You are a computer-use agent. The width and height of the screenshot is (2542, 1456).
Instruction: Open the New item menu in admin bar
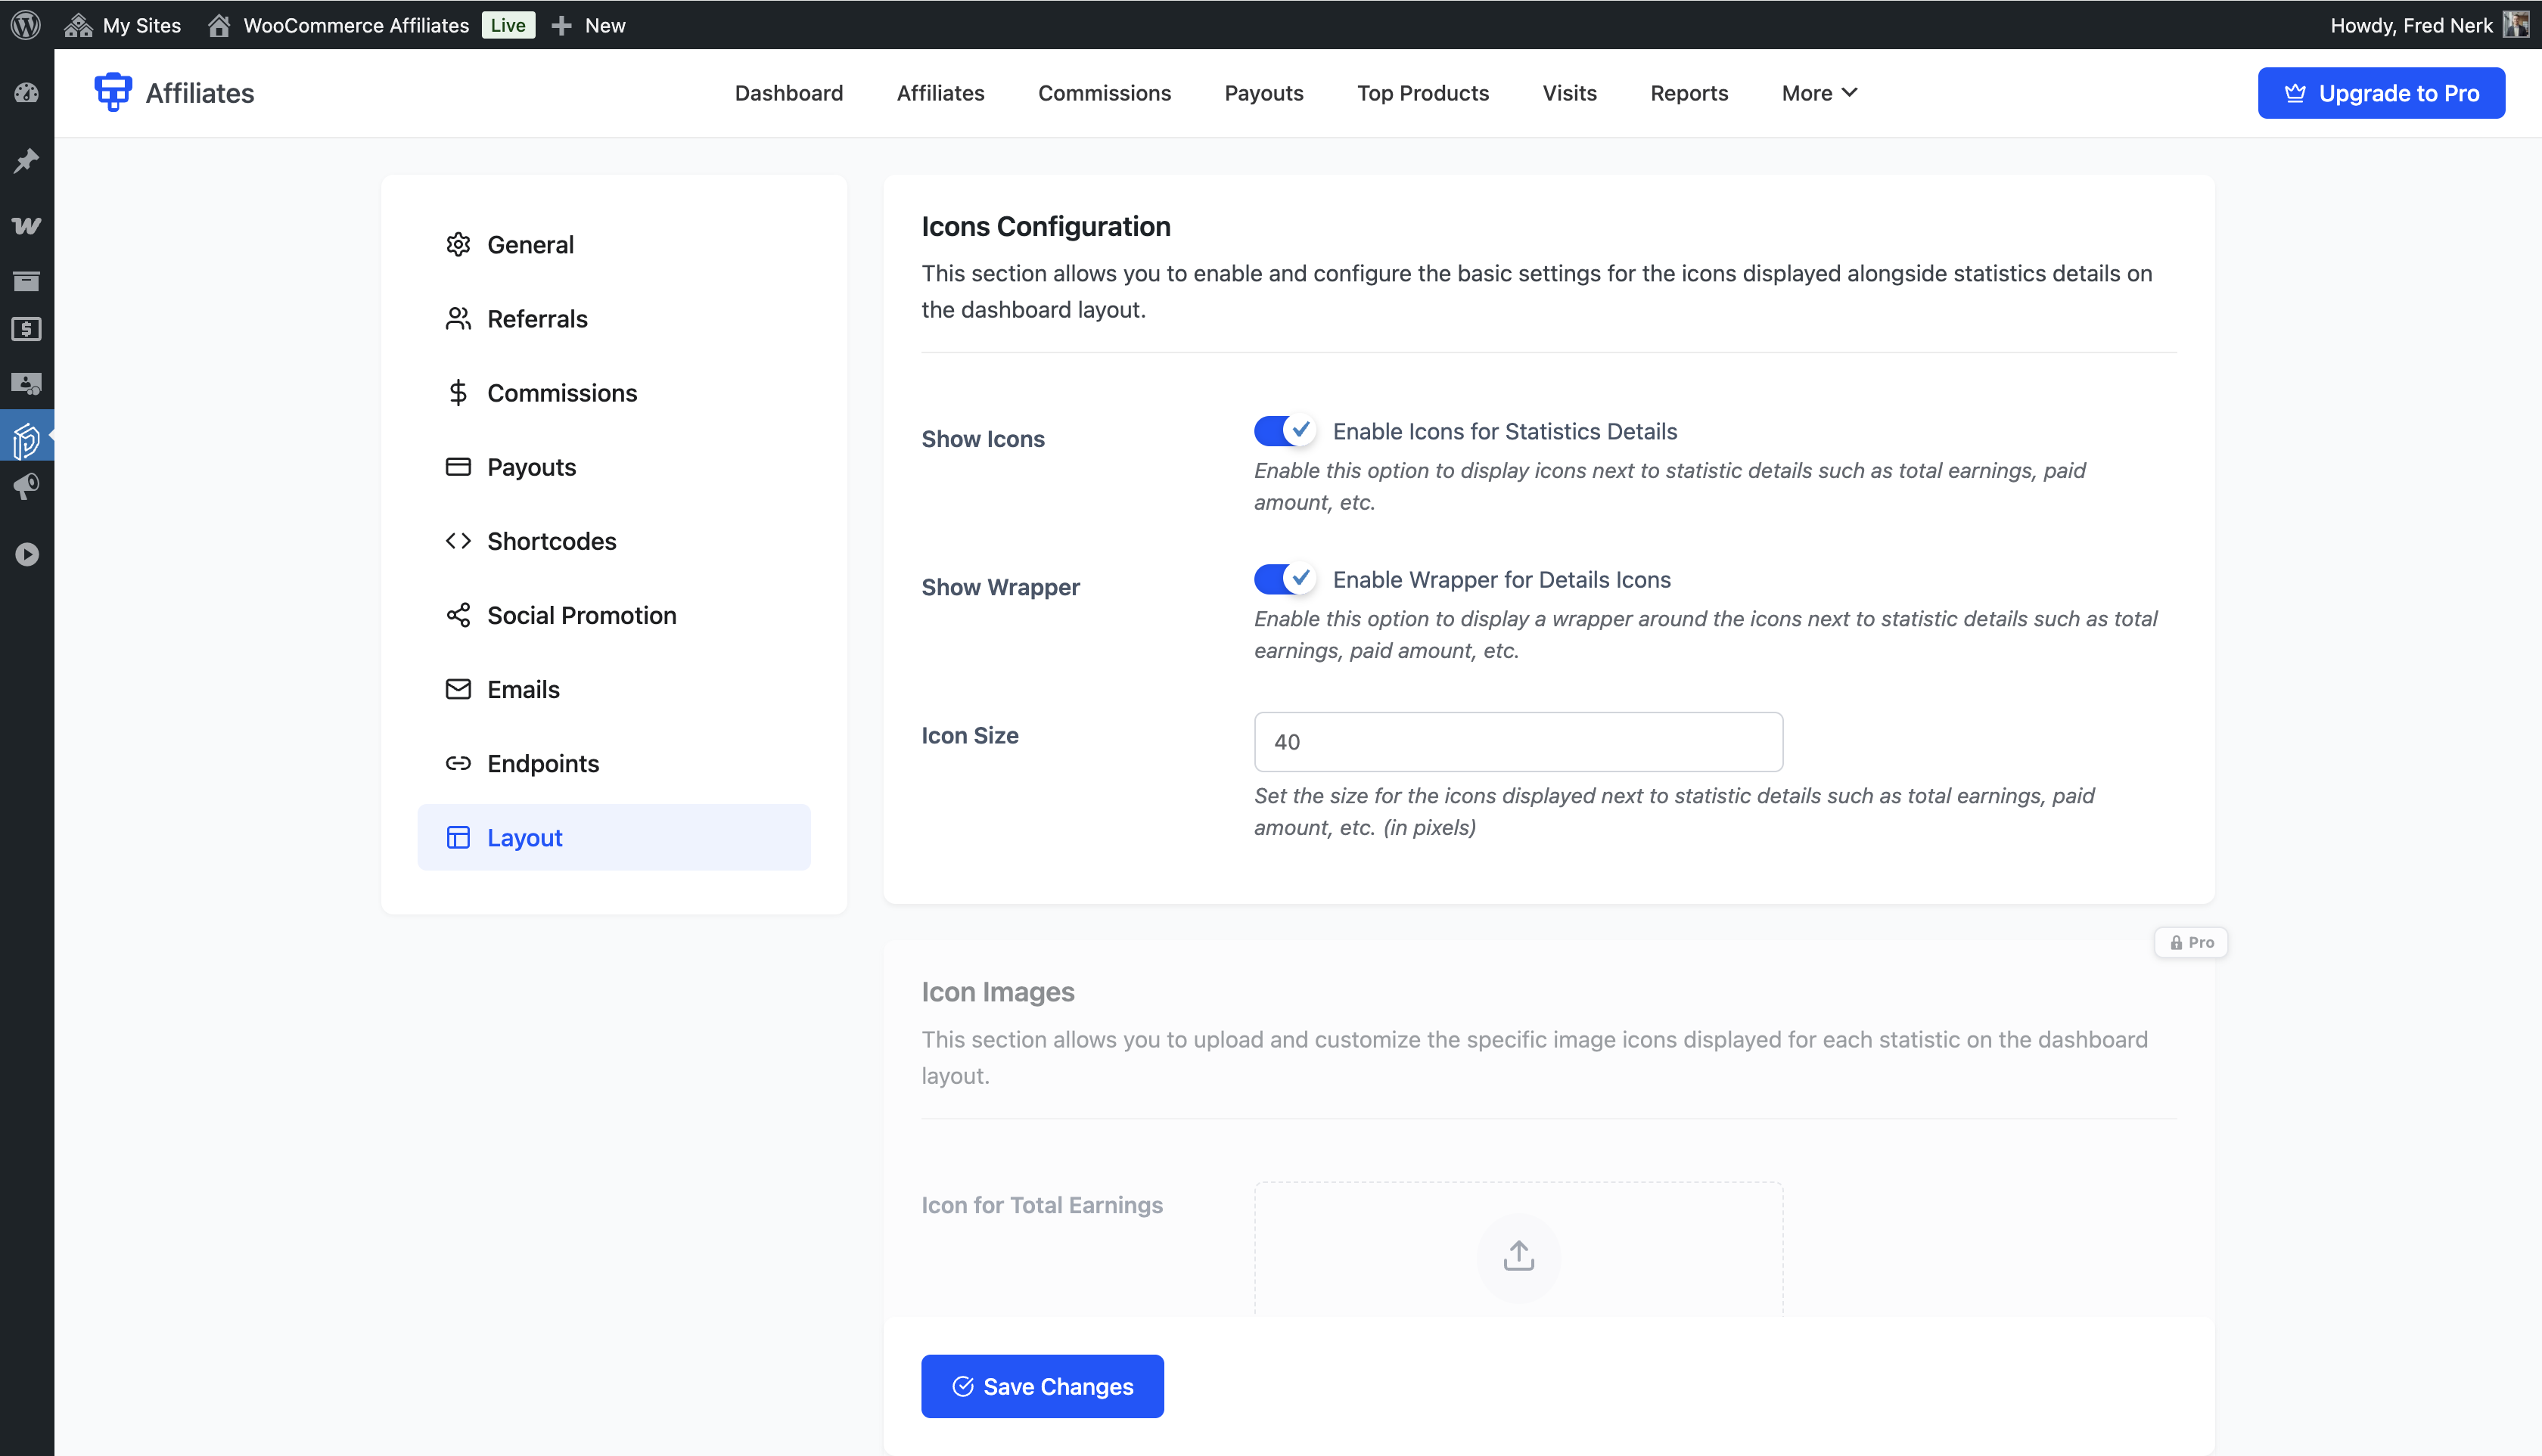point(589,25)
